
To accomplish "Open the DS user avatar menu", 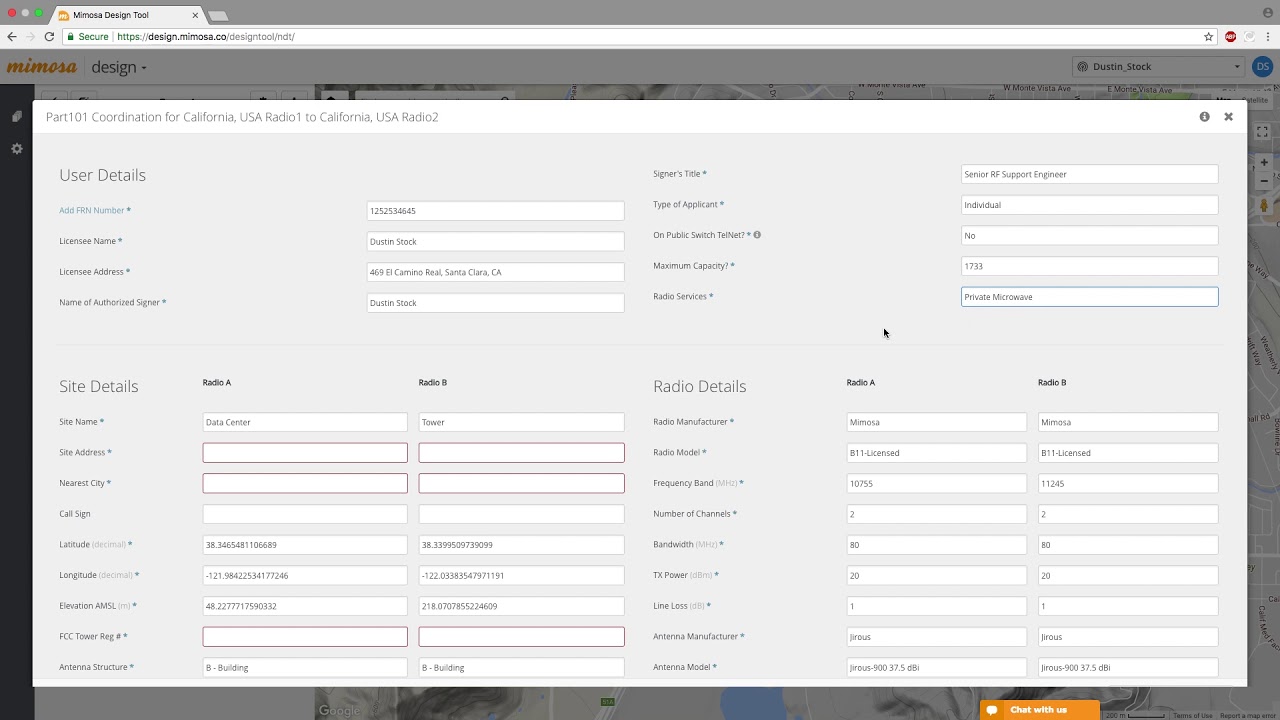I will [x=1262, y=67].
